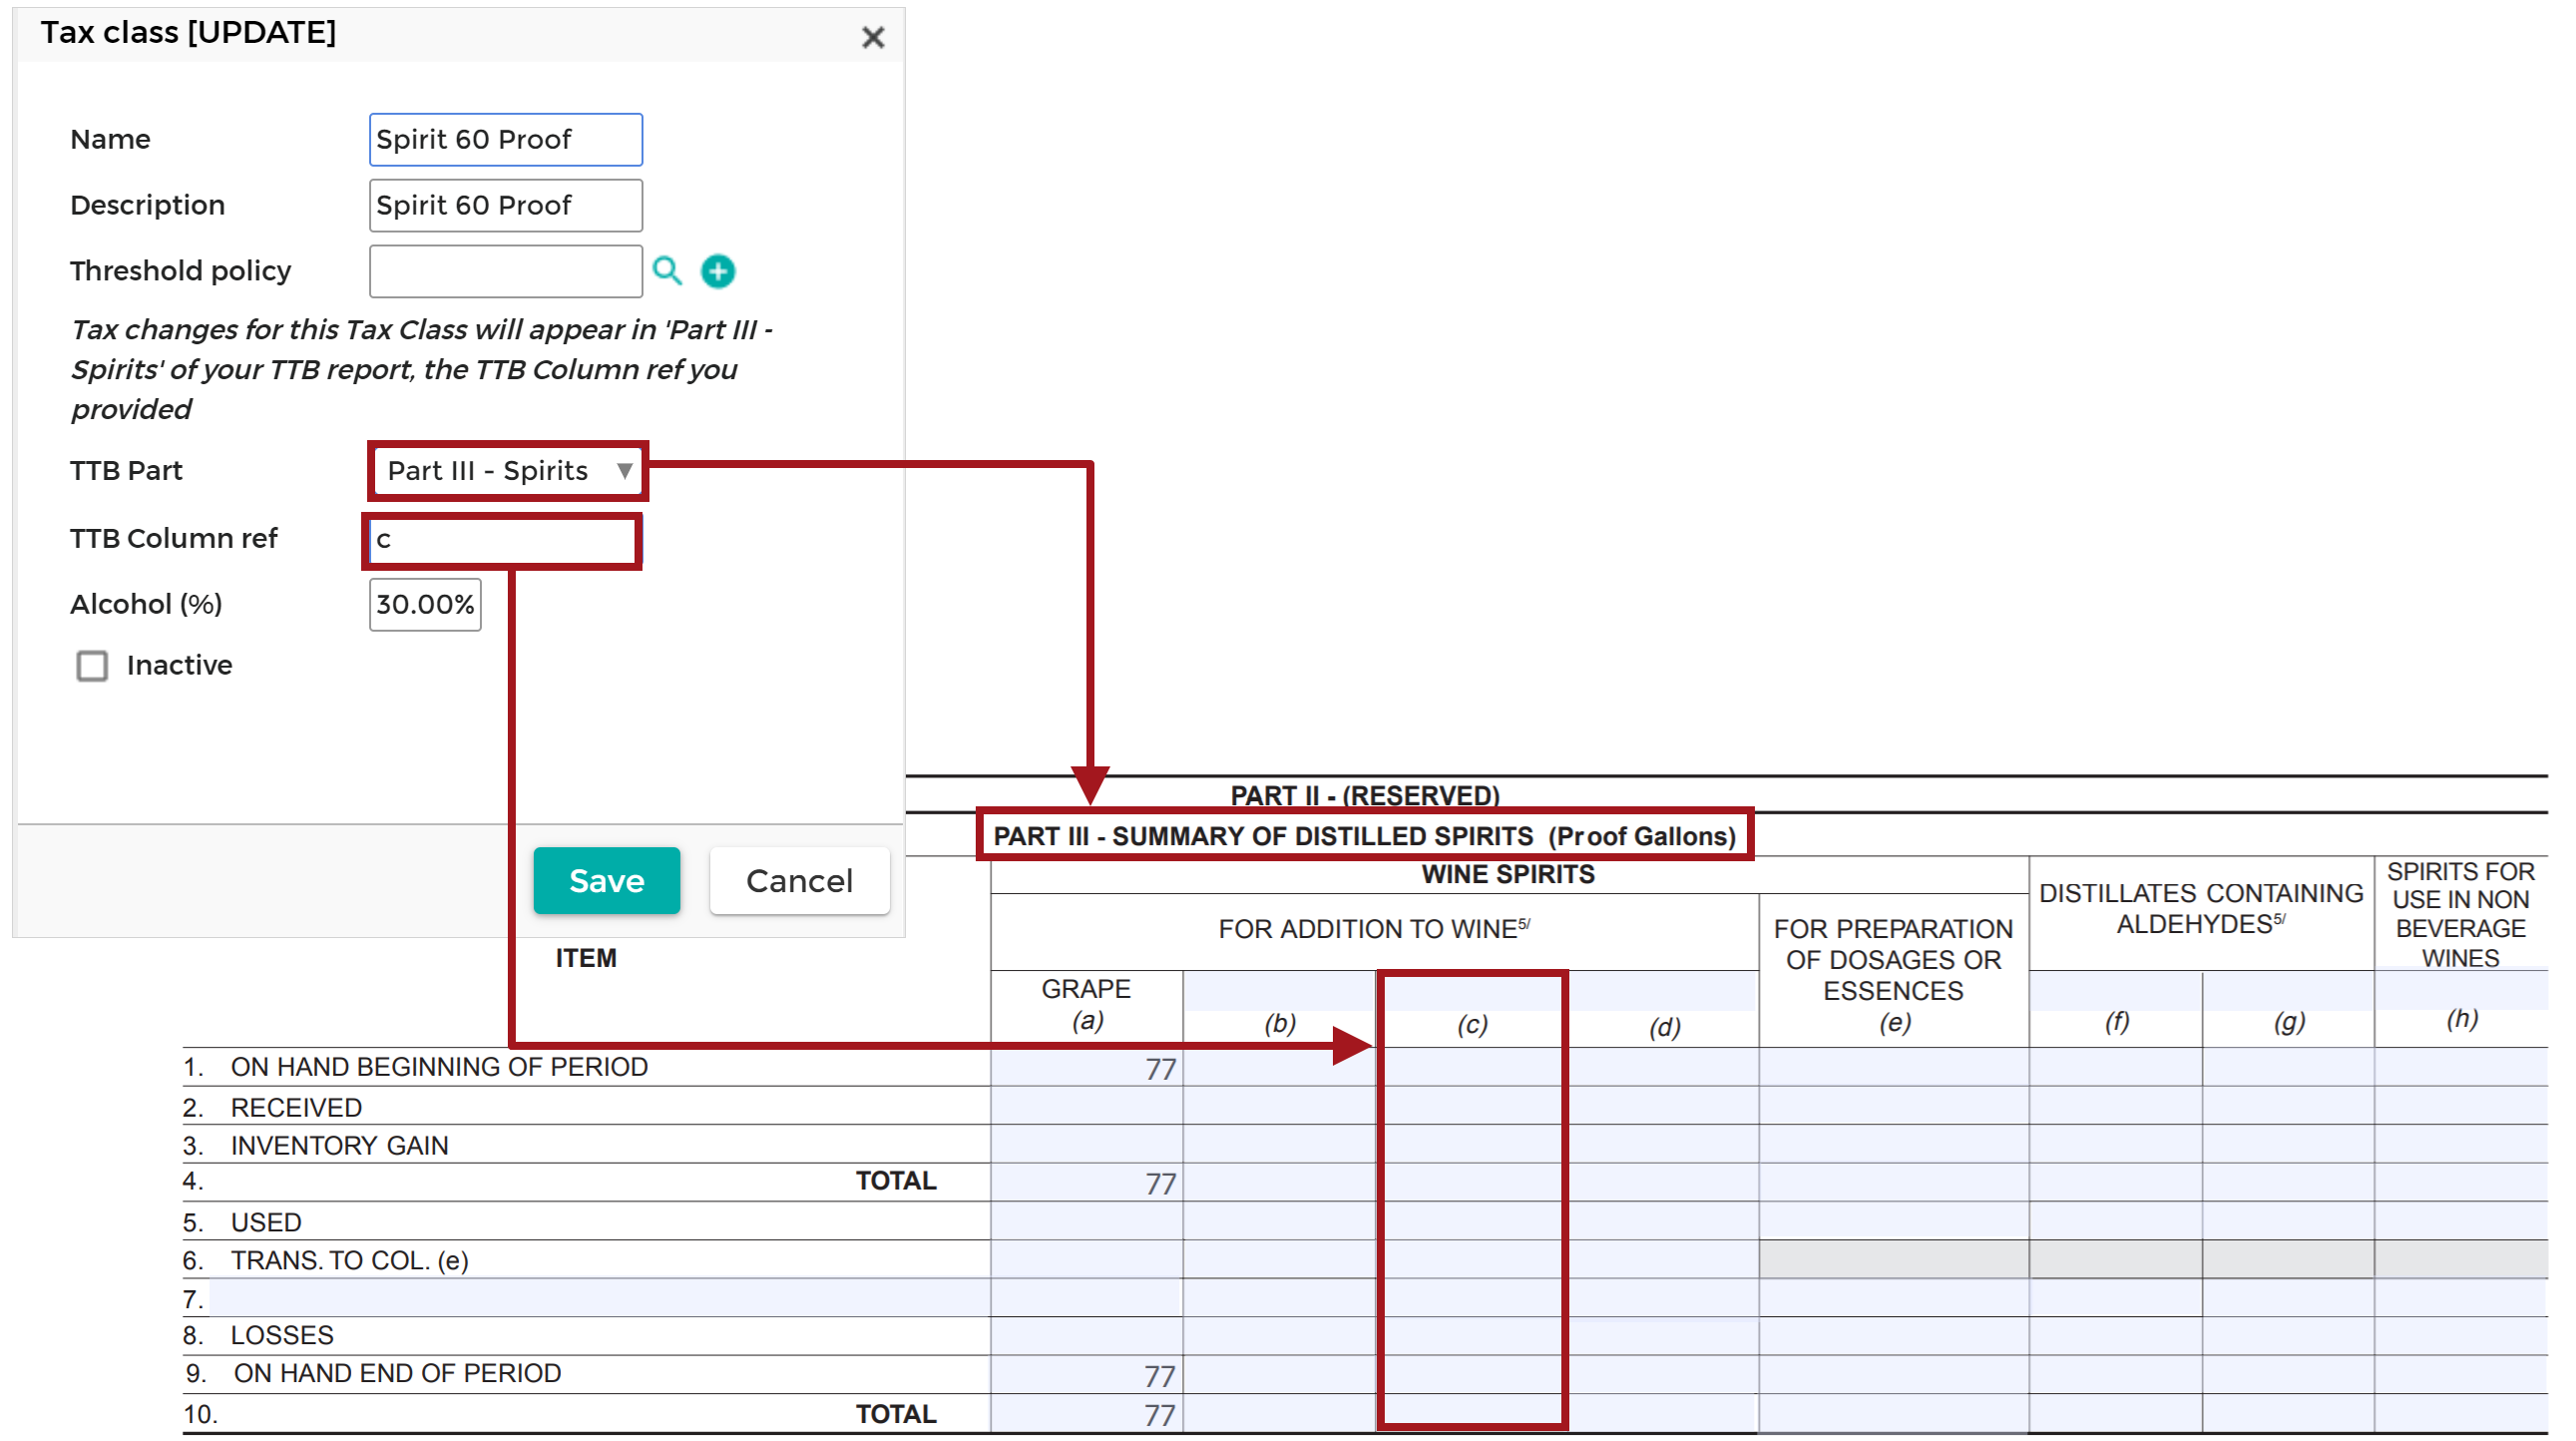Focus the Name input field

pos(505,139)
